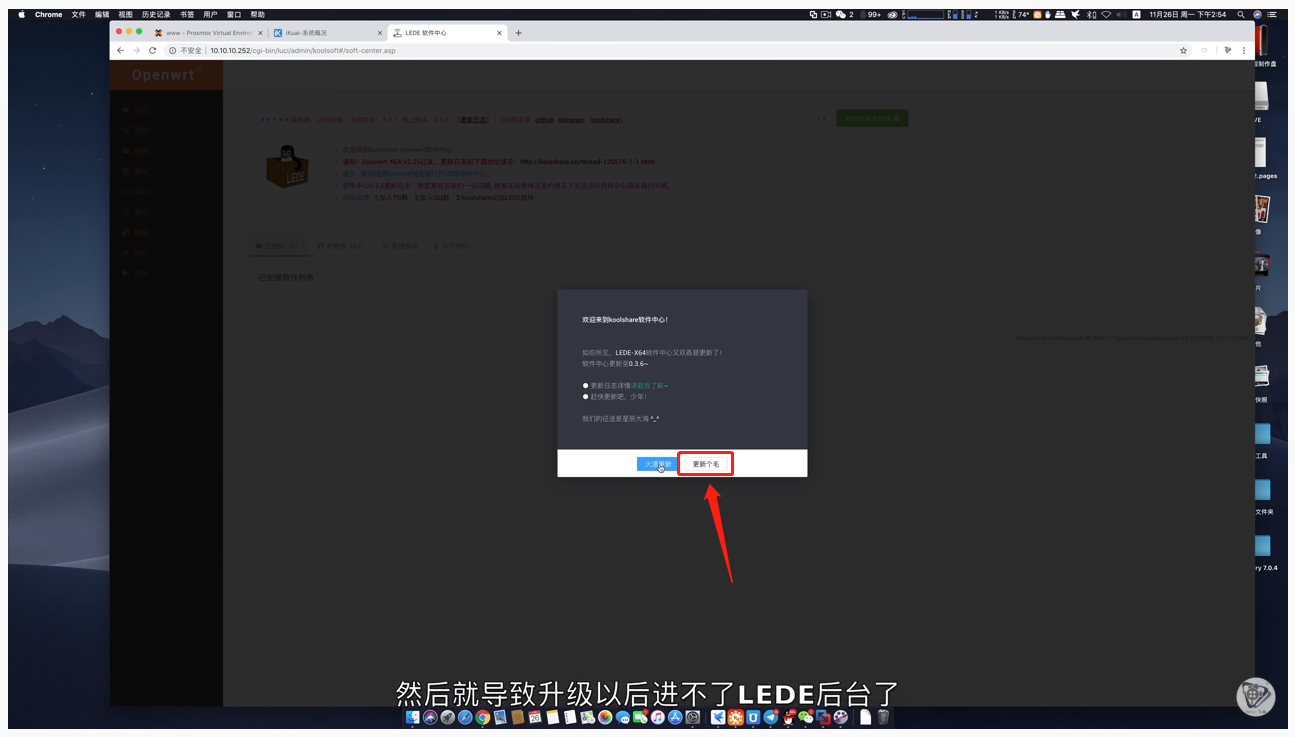Viewport: 1295px width, 737px height.
Task: Open the 视图 view menu
Action: pos(125,15)
